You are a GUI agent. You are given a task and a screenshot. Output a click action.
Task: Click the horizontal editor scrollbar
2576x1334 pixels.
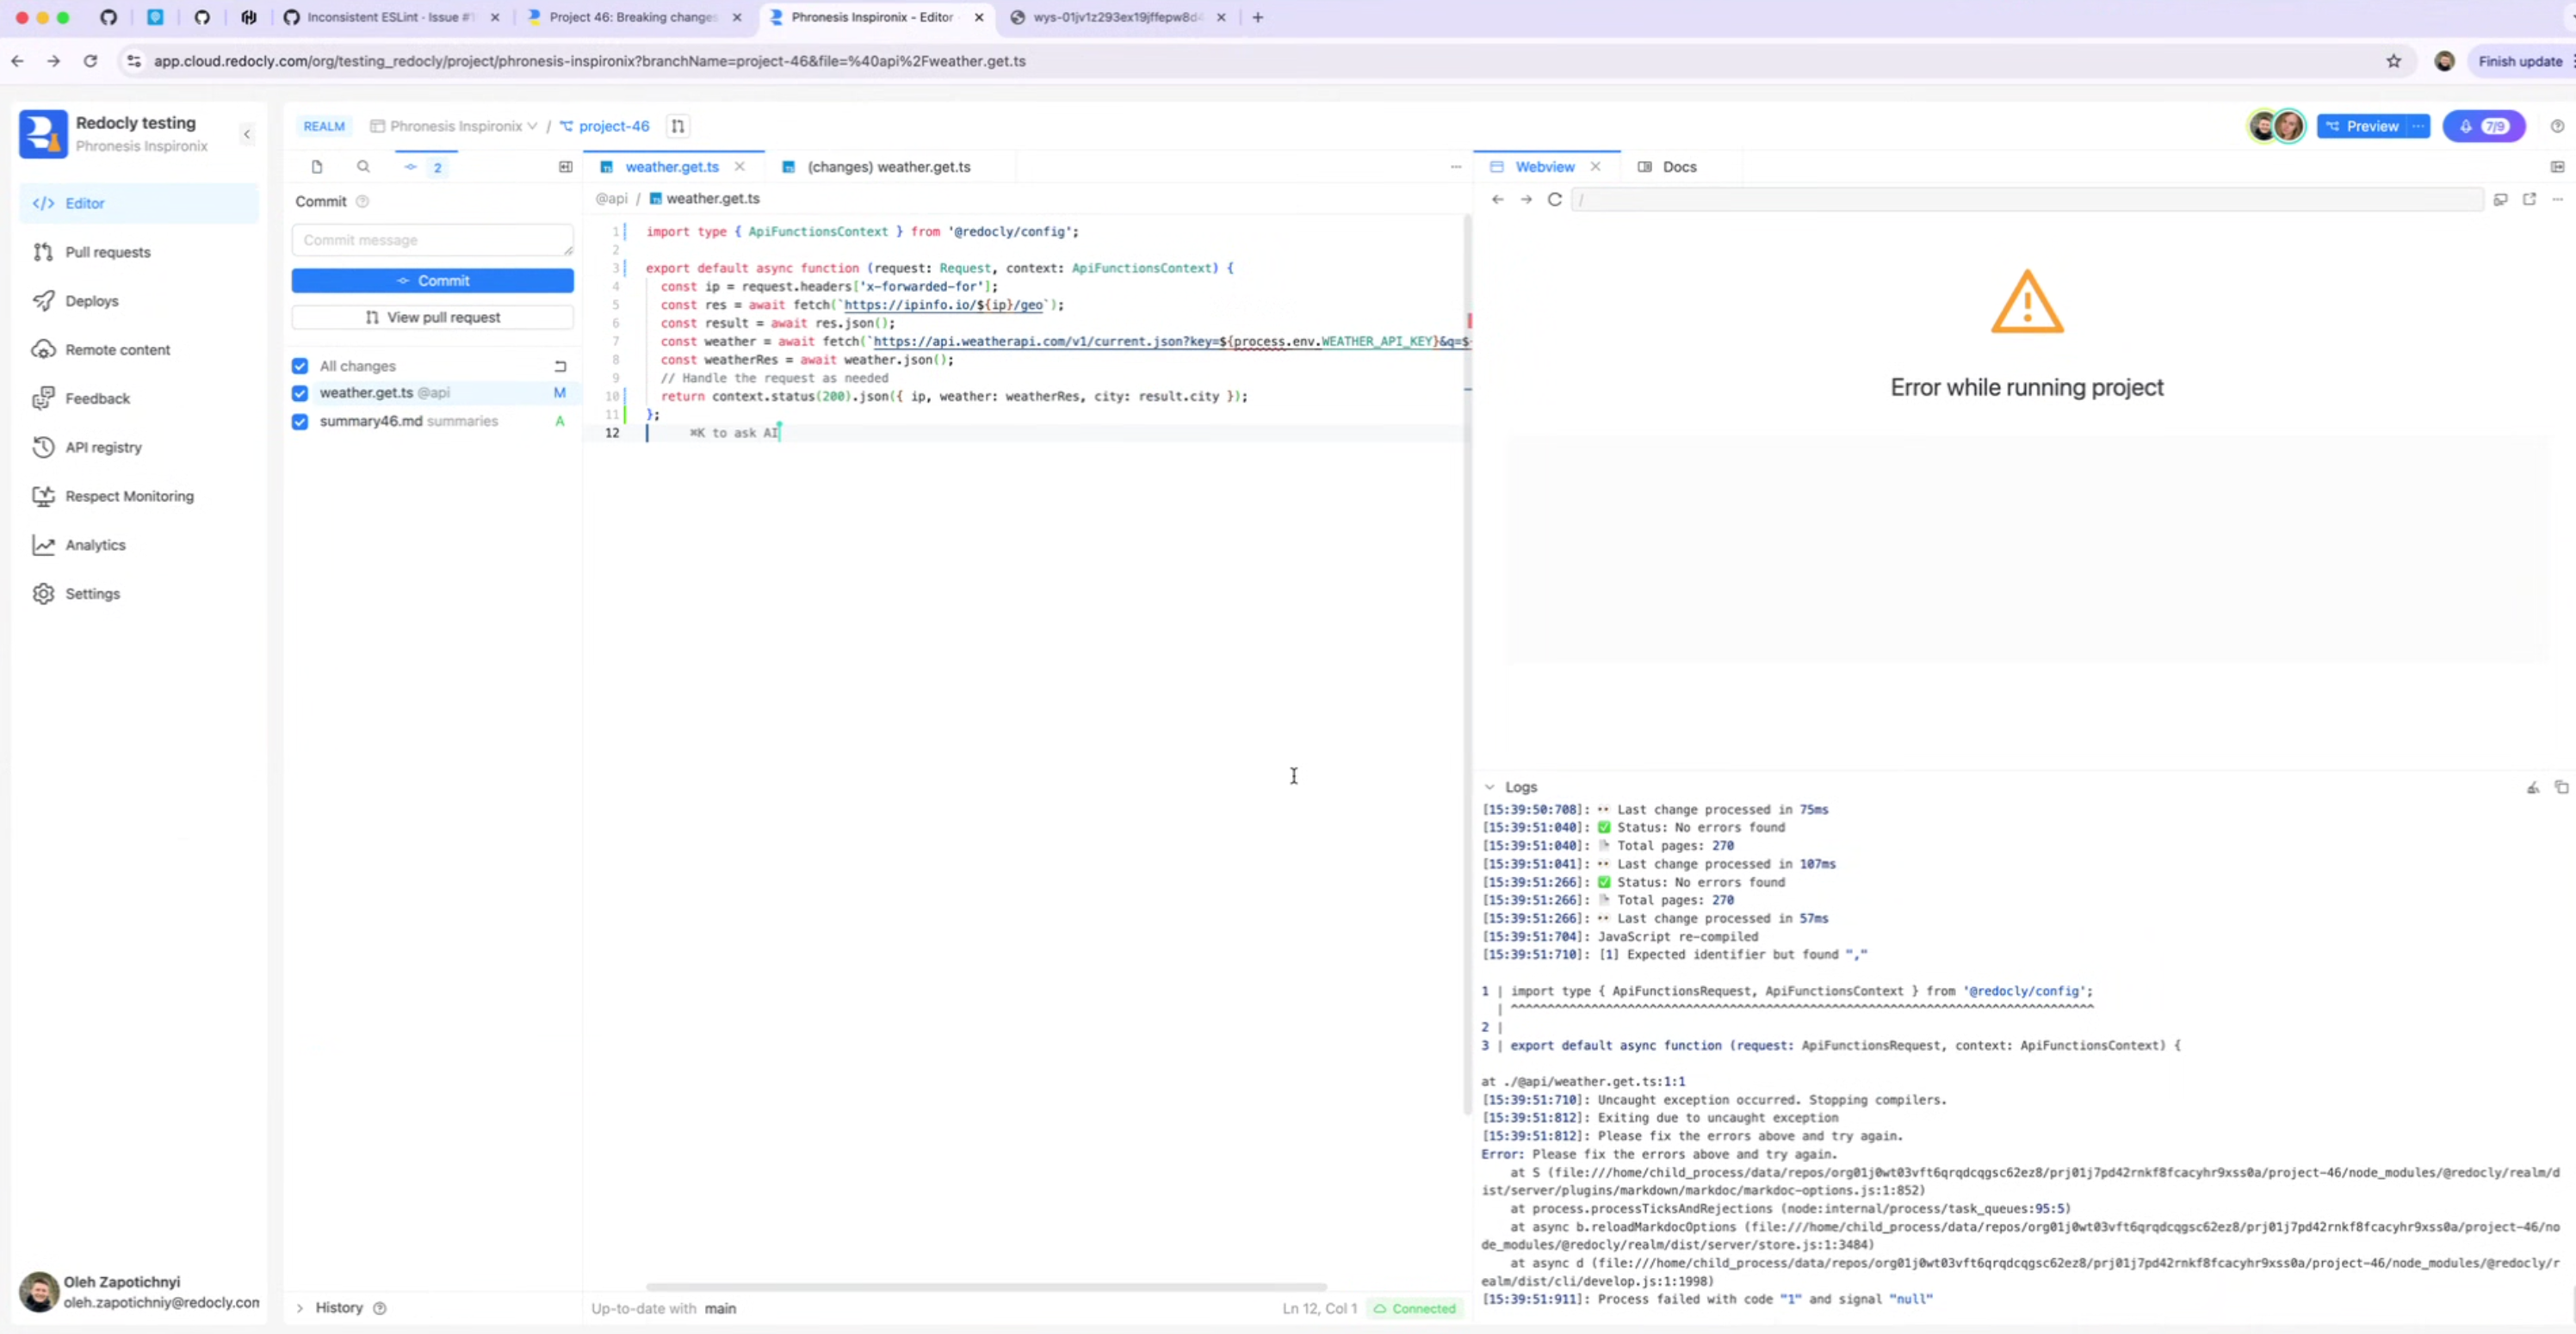point(986,1287)
